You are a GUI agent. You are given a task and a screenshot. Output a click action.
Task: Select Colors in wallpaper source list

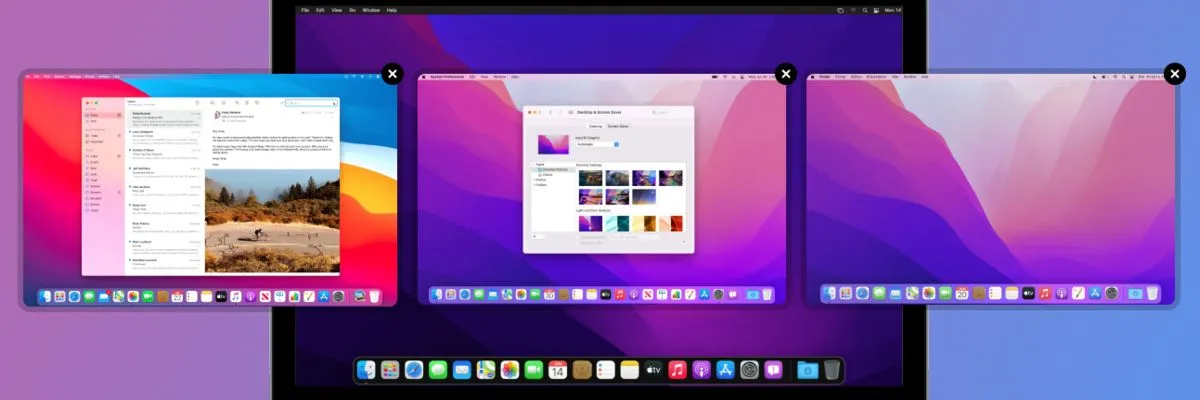click(x=547, y=174)
